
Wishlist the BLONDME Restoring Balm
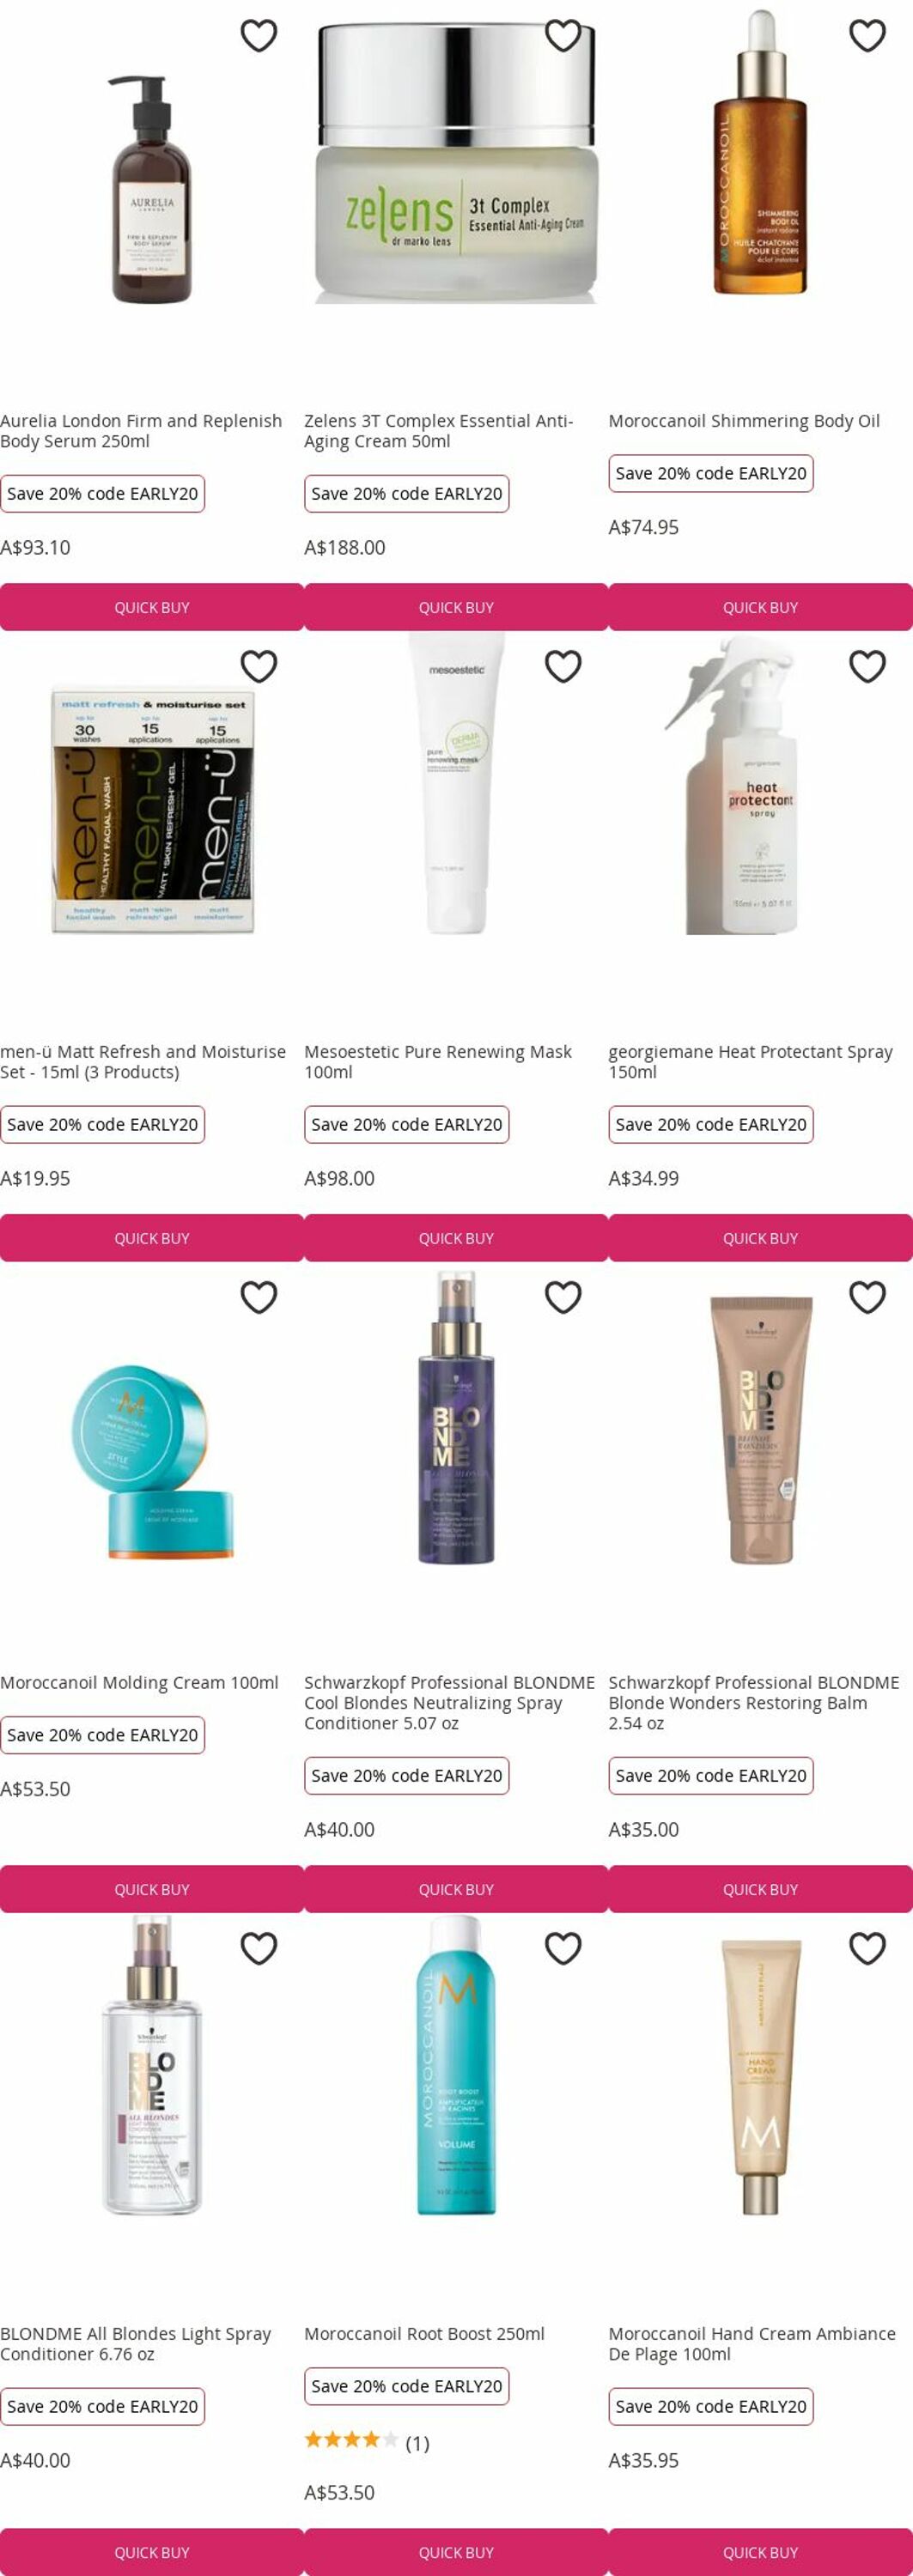pyautogui.click(x=867, y=1297)
